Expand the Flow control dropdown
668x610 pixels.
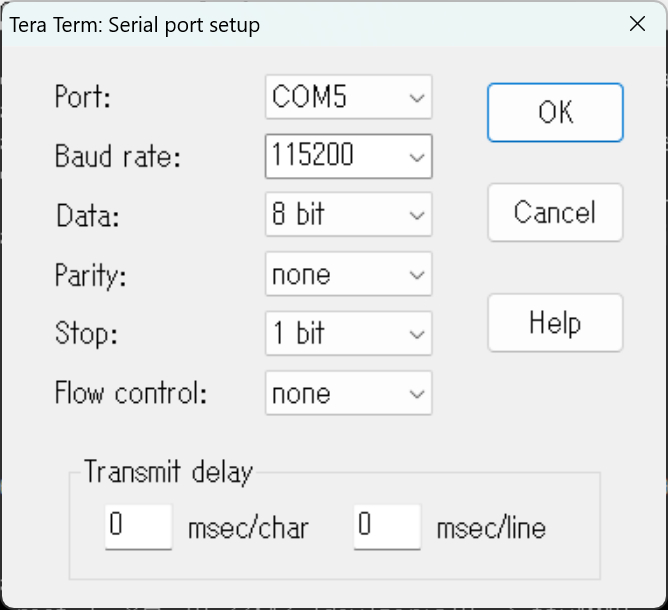tap(348, 393)
